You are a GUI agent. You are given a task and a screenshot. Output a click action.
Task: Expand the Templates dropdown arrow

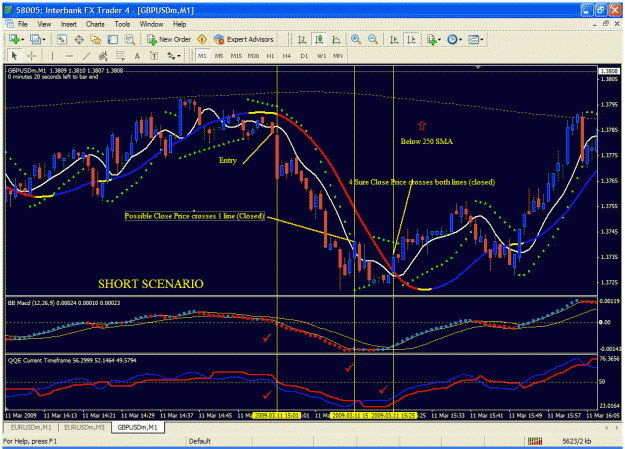[482, 39]
